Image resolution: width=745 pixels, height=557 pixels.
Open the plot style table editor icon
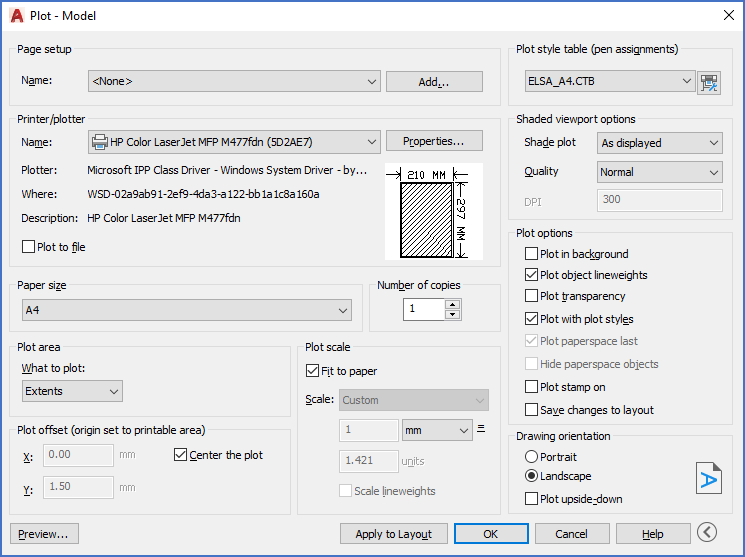pyautogui.click(x=710, y=82)
